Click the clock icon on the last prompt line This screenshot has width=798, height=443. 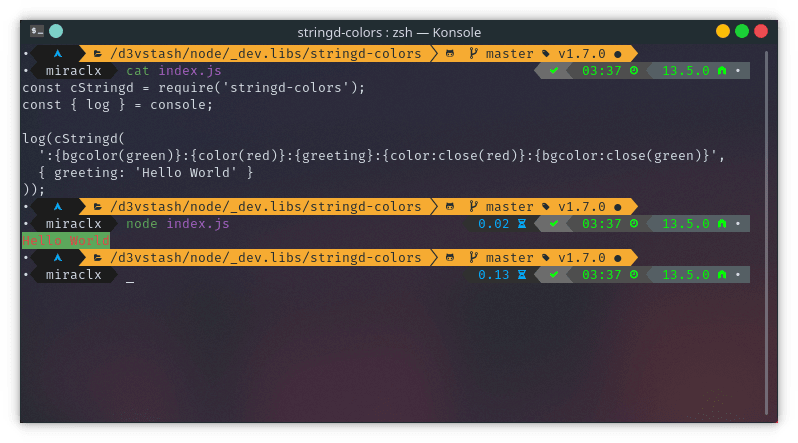[x=634, y=274]
